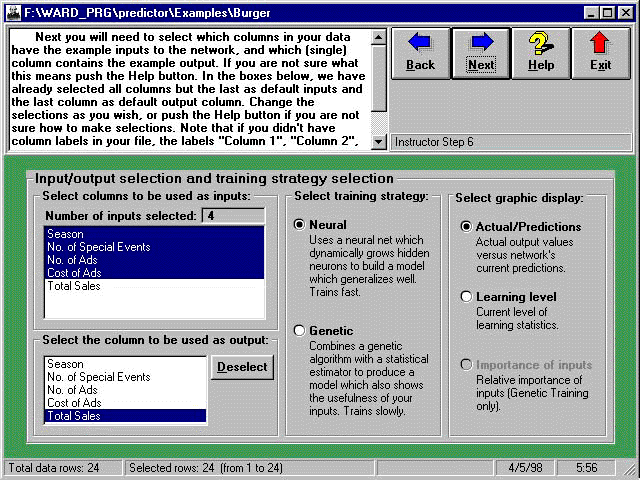
Task: Click the red Exit arrow button
Action: pos(600,53)
